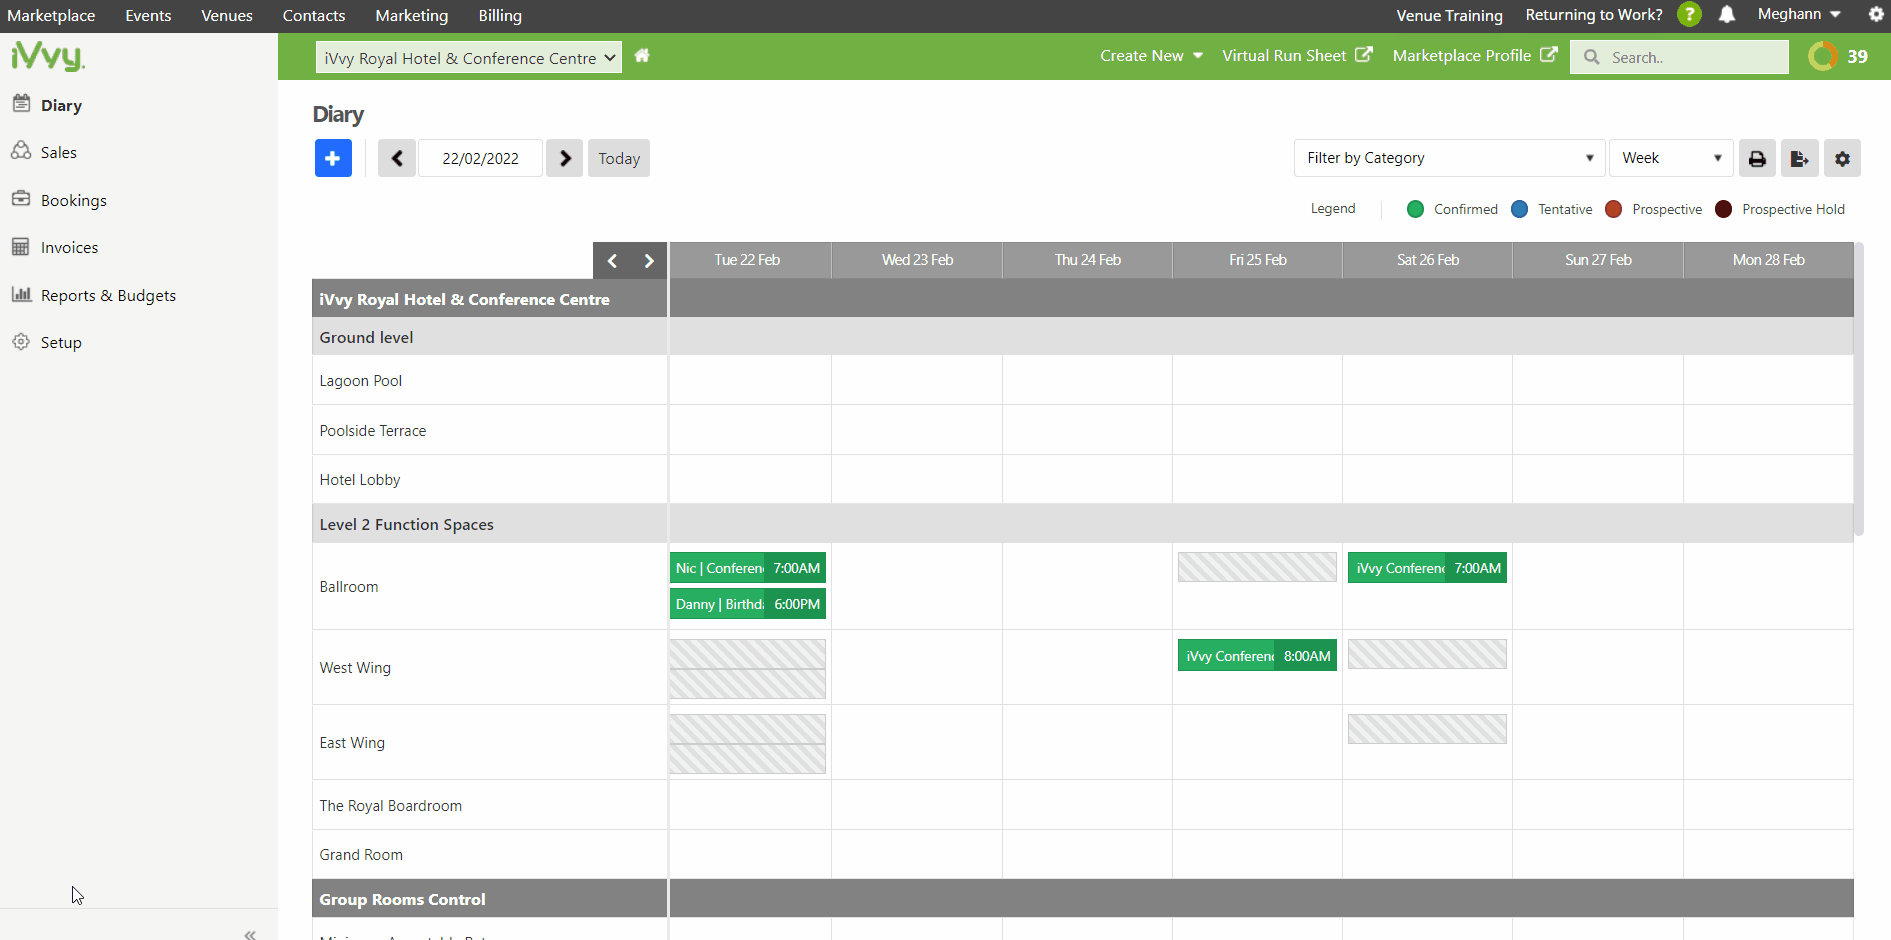Open the Contacts menu

click(314, 16)
